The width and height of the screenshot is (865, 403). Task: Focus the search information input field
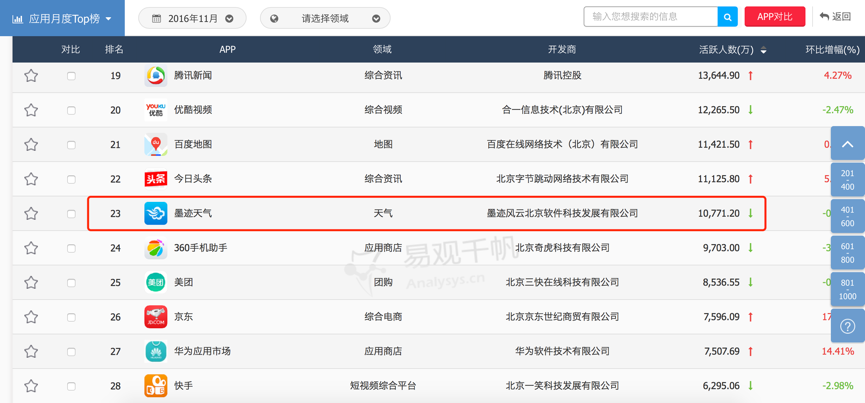click(650, 17)
